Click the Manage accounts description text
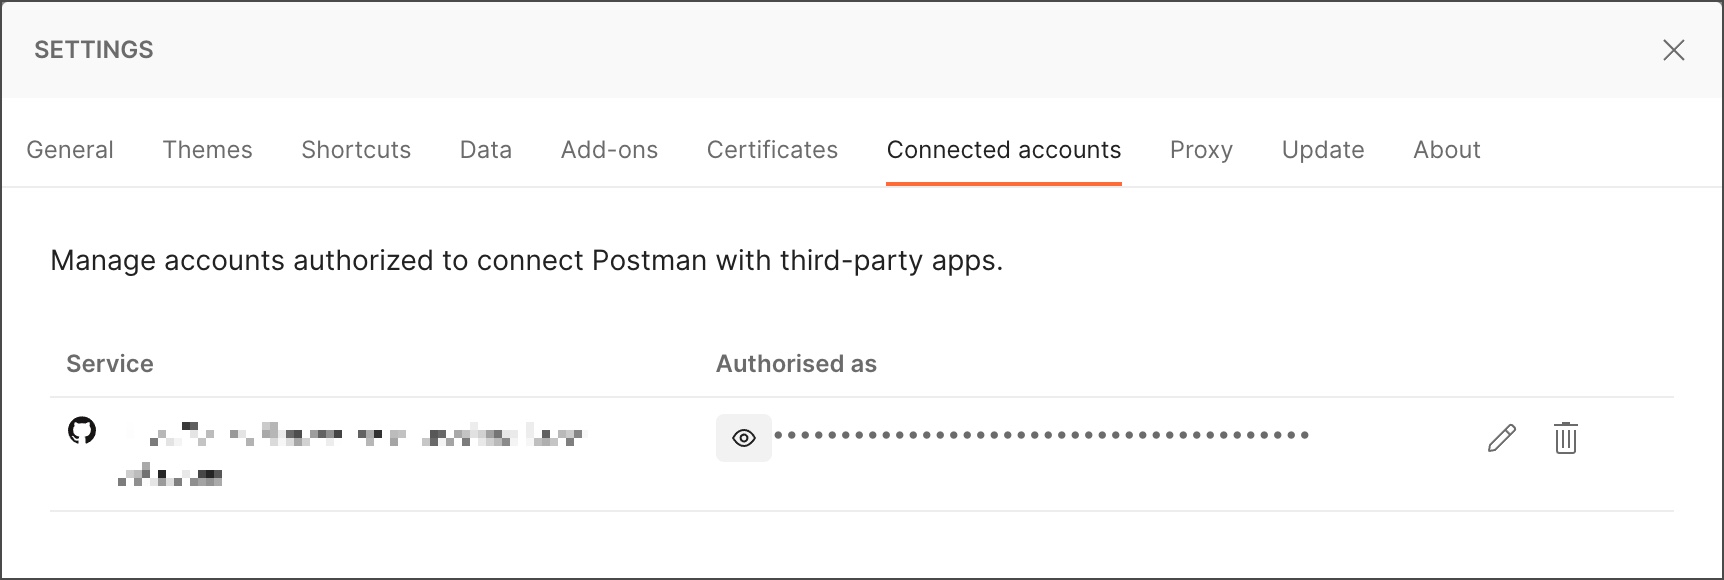1724x580 pixels. click(526, 261)
